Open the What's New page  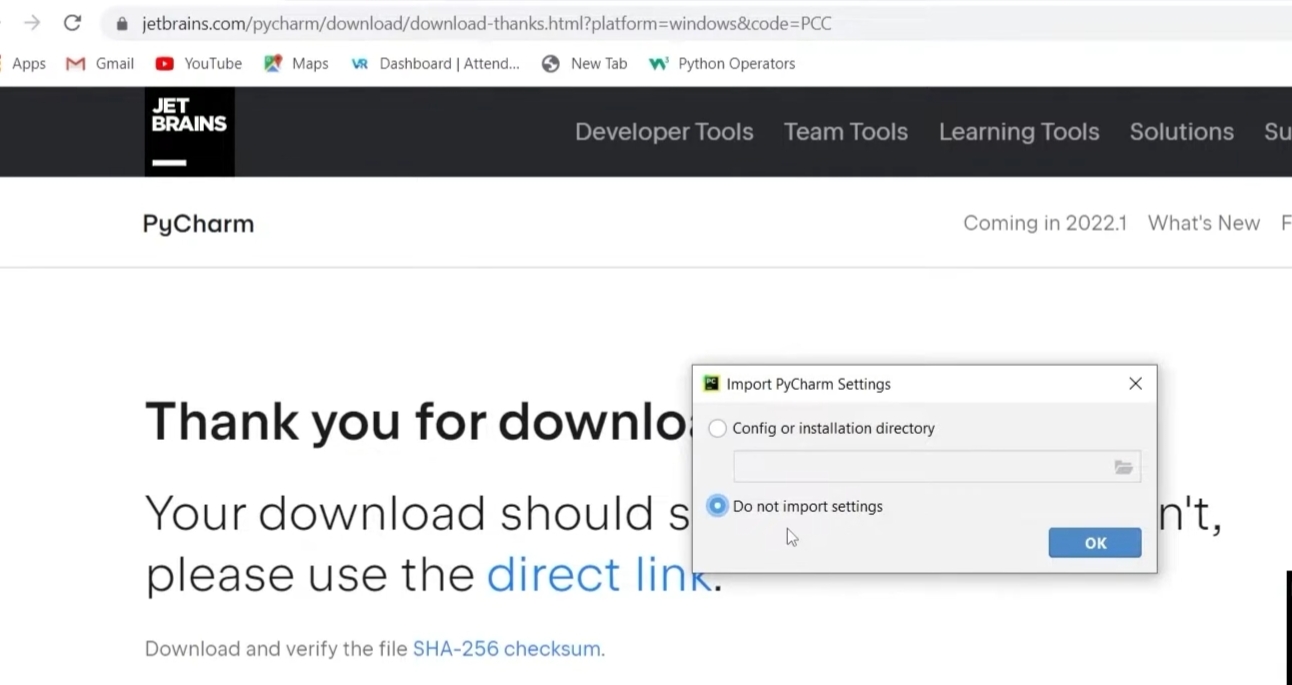(1204, 223)
